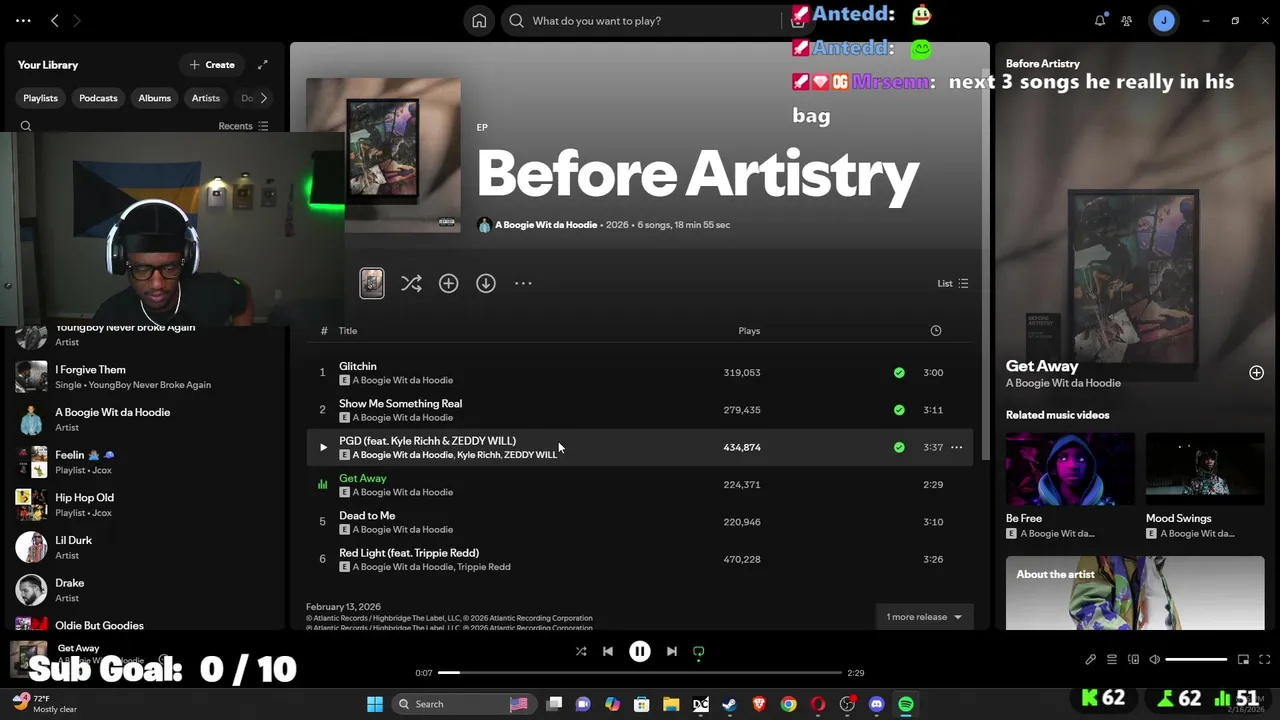This screenshot has height=720, width=1280.
Task: Open Discord from the taskbar
Action: coord(877,704)
